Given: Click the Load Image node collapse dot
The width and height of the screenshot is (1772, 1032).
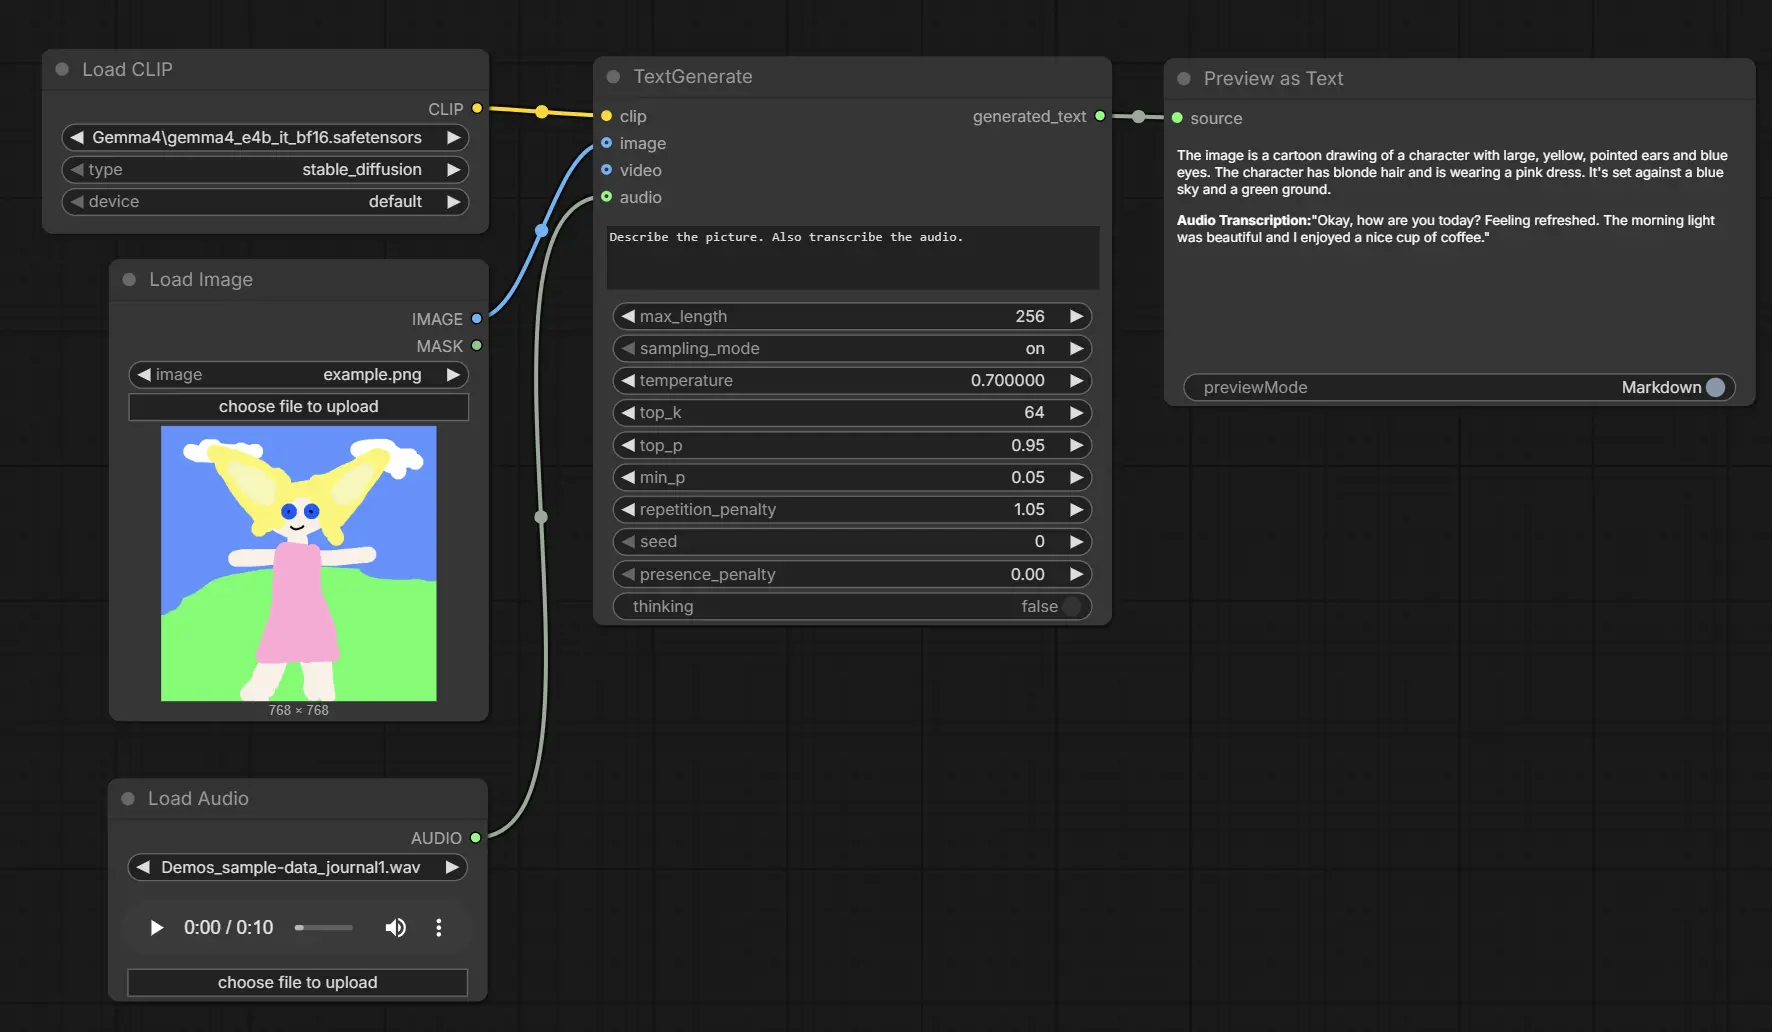Looking at the screenshot, I should pyautogui.click(x=129, y=279).
